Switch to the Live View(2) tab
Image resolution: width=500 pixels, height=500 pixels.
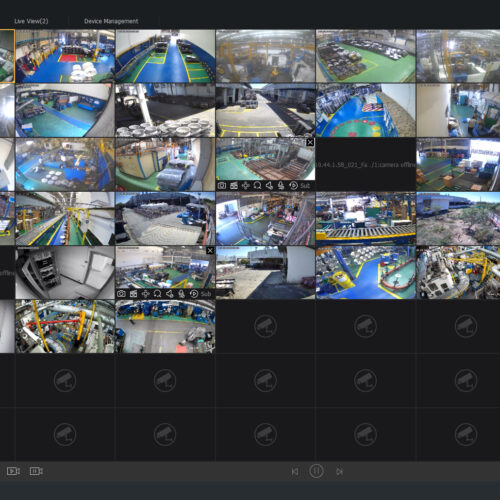tap(31, 21)
